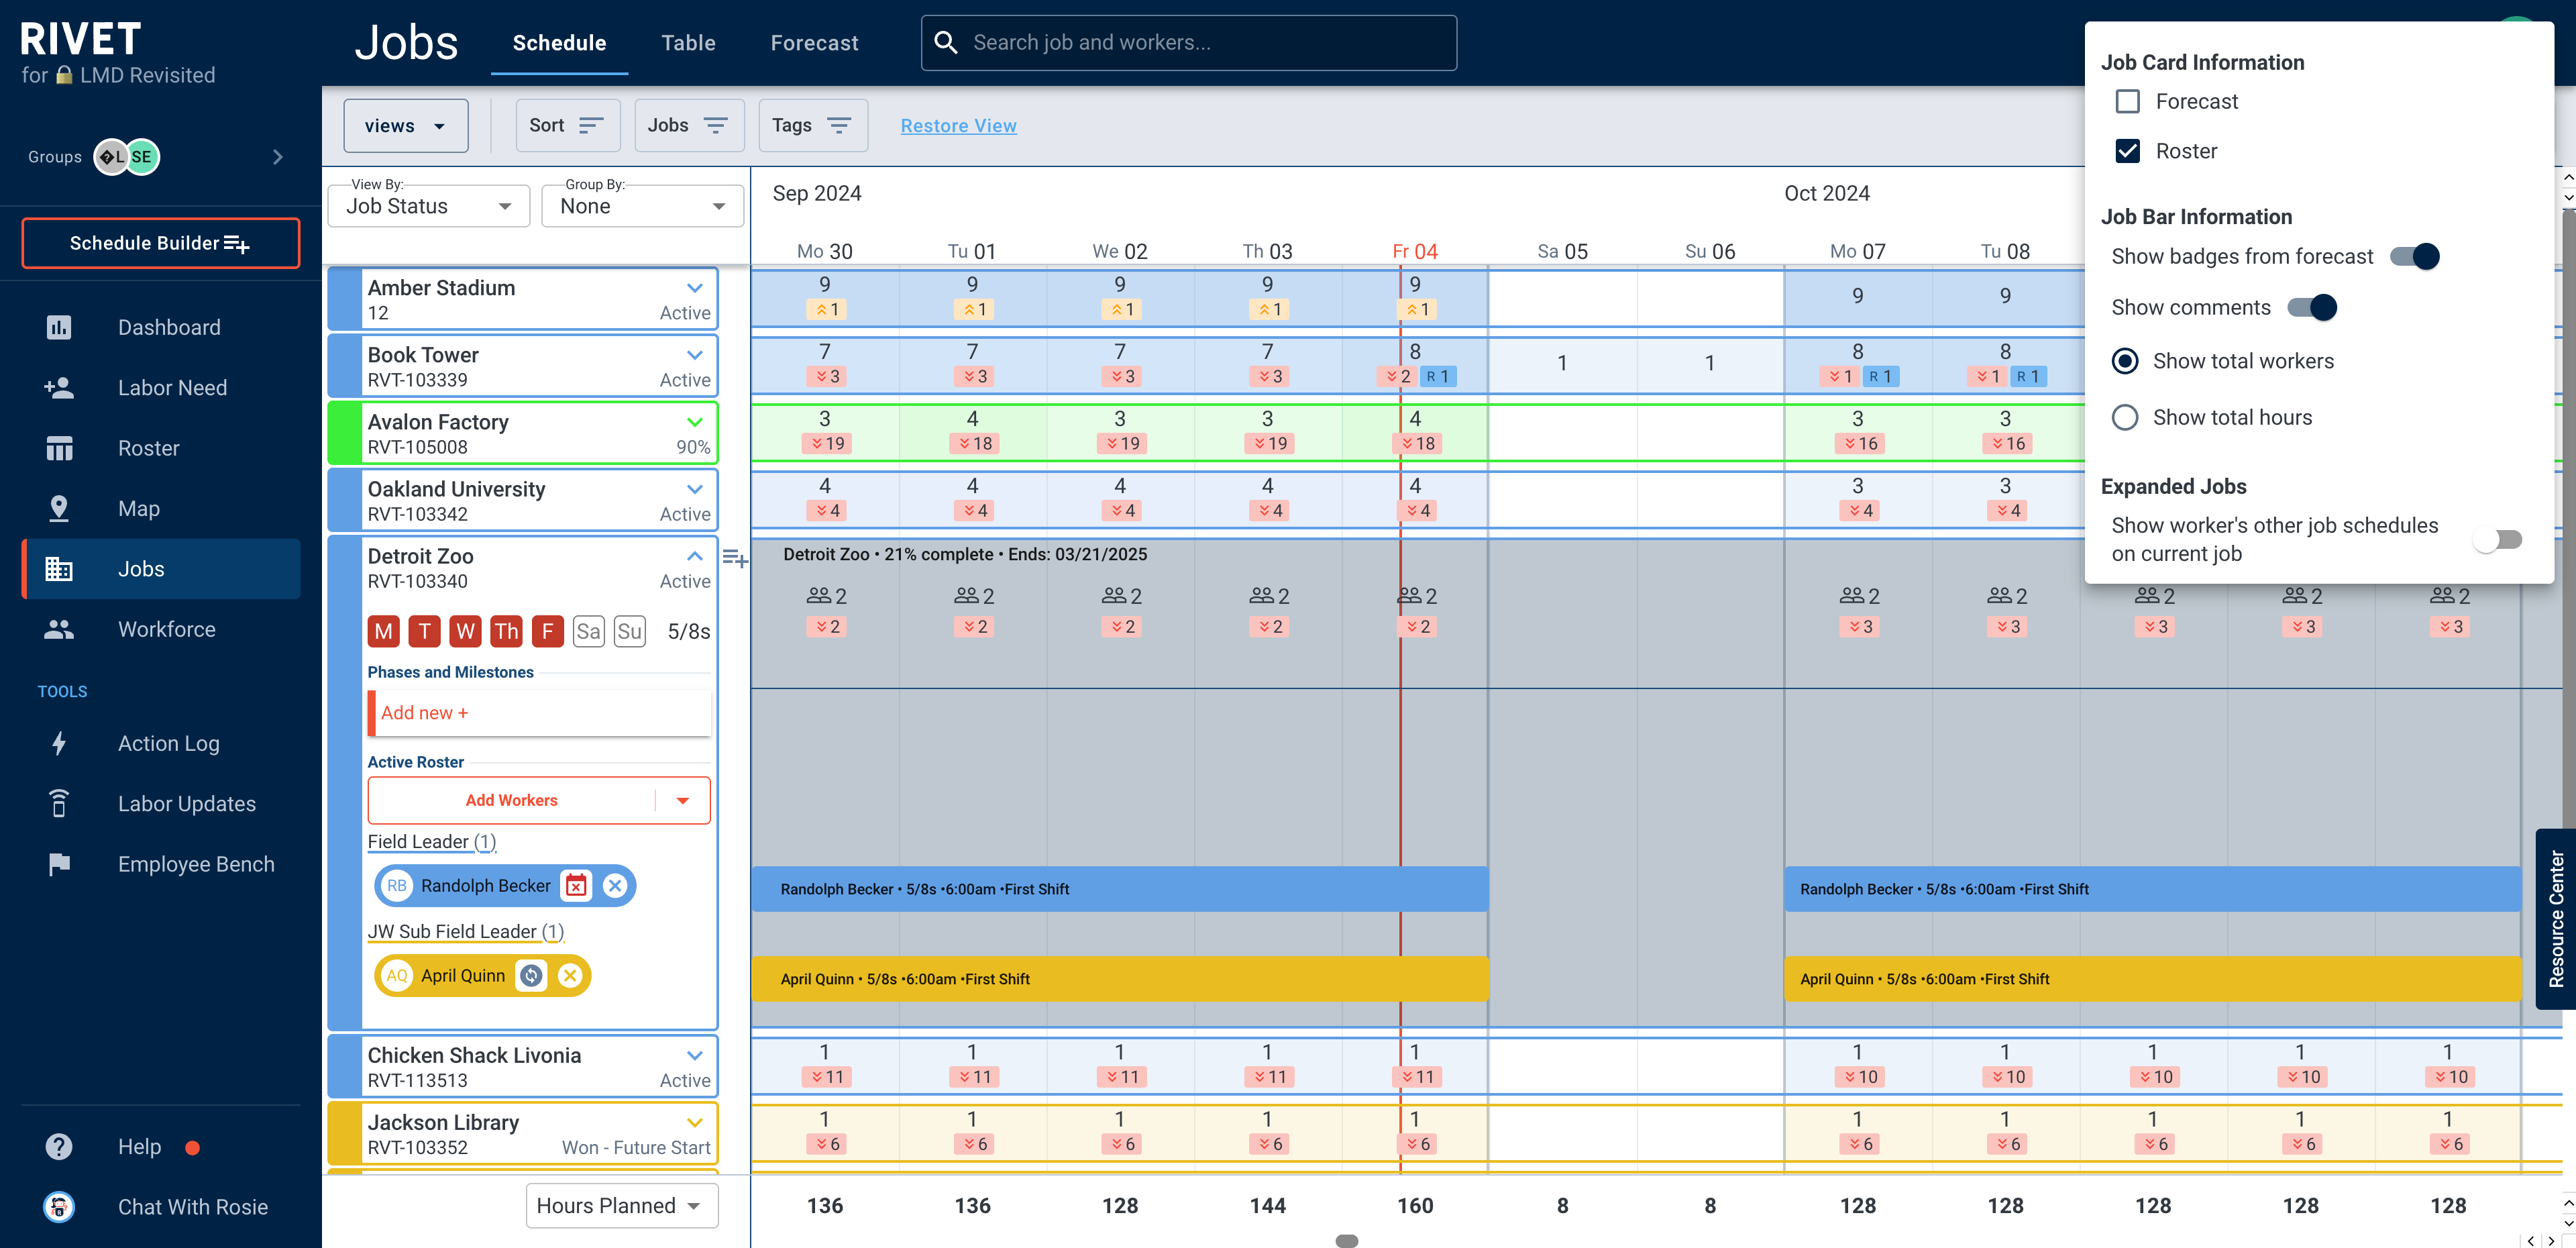Open the Dashboard icon in sidebar

point(59,327)
